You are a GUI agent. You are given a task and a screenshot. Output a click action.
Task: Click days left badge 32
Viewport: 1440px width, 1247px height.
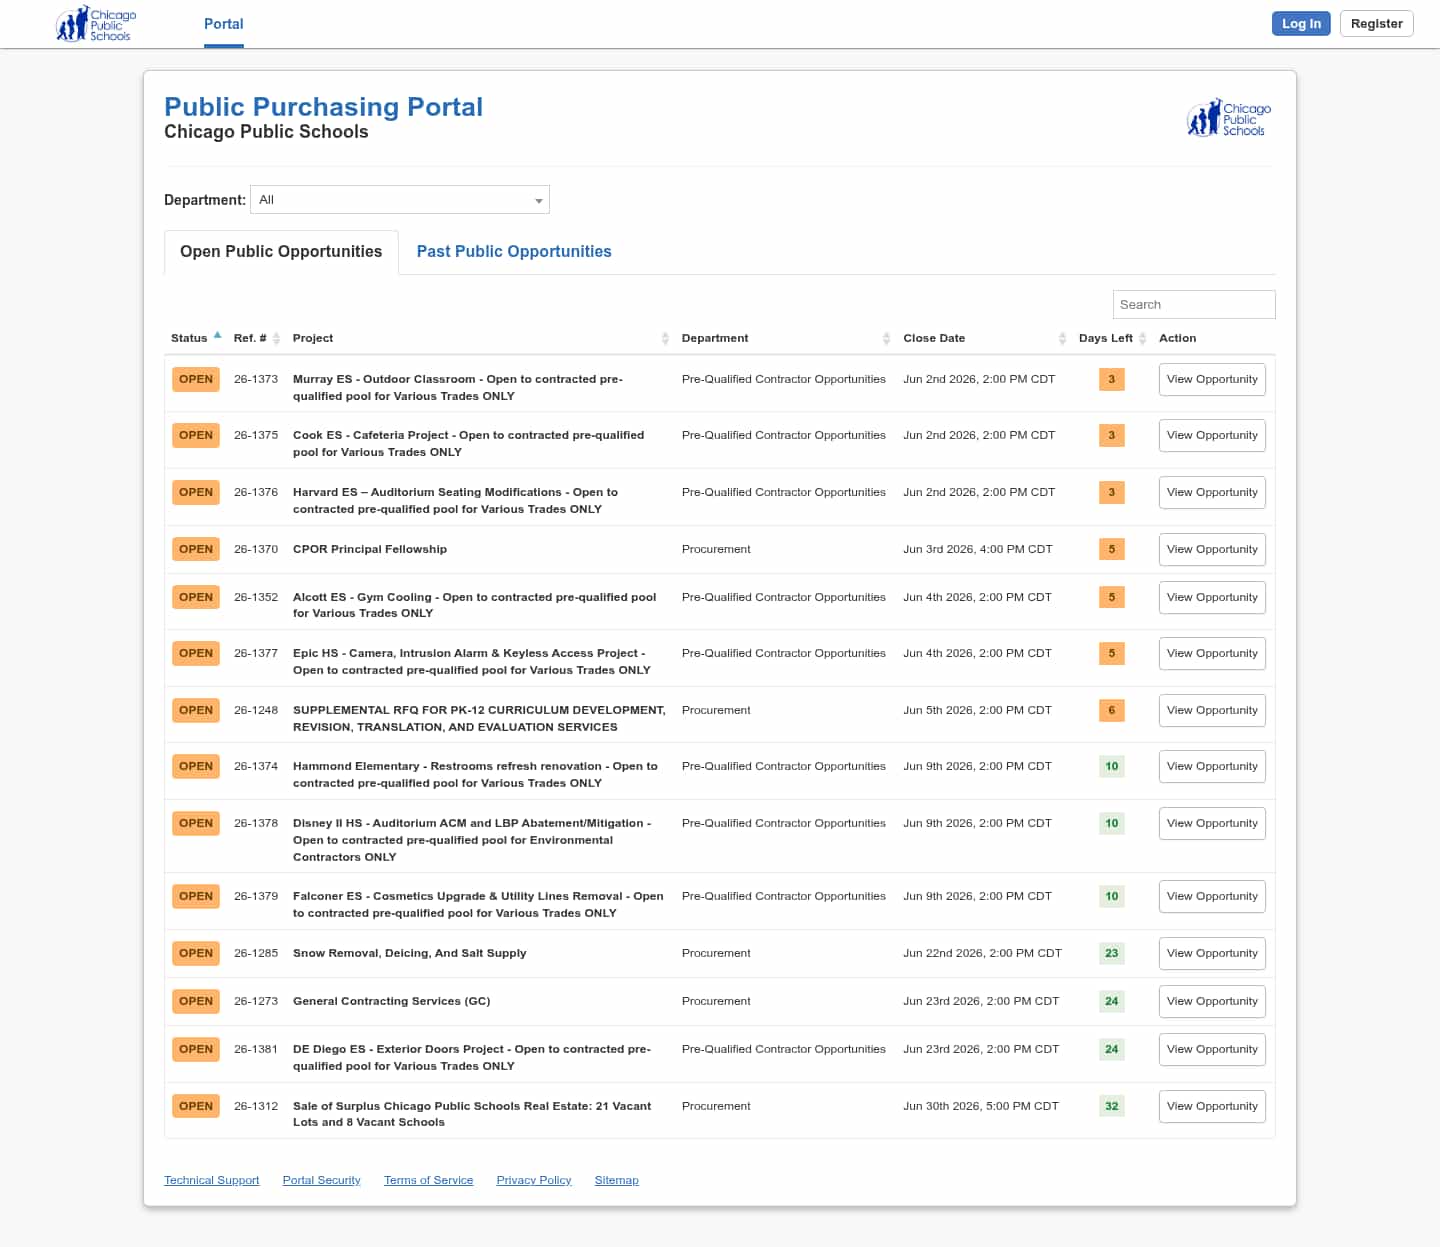pyautogui.click(x=1111, y=1106)
